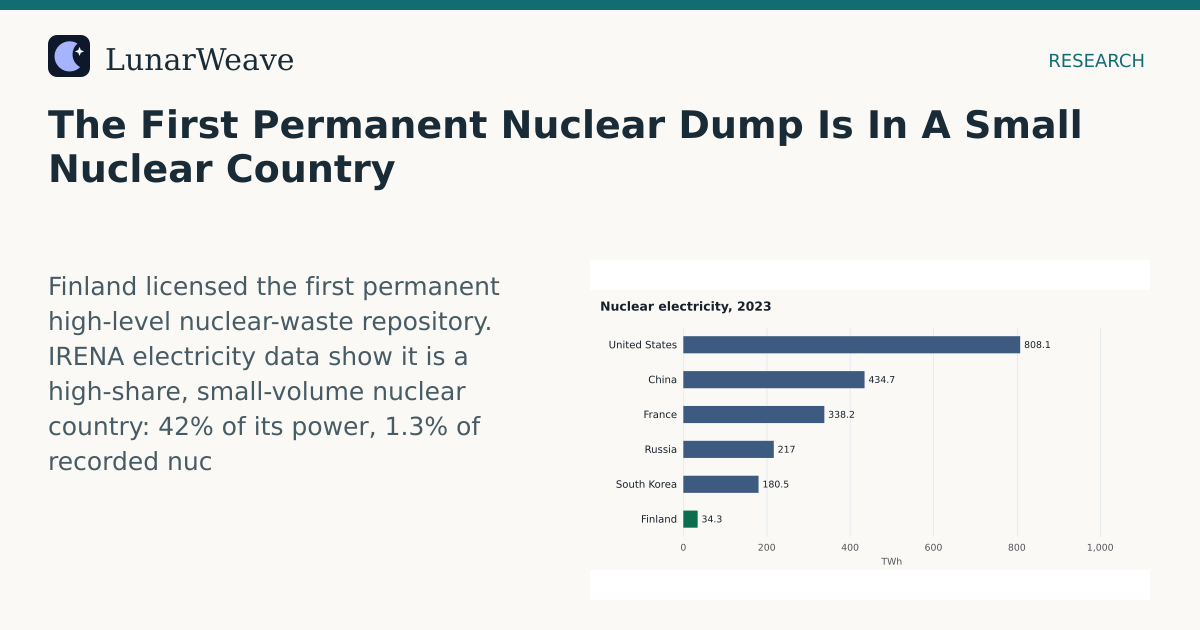Click the 34.3 value label
Viewport: 1200px width, 630px height.
point(712,519)
